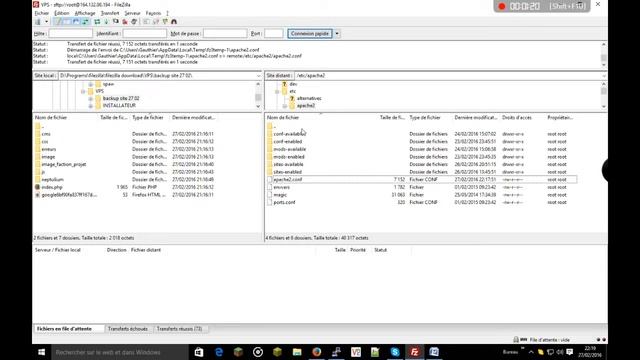Open the Édition menu
The width and height of the screenshot is (640, 360).
point(62,13)
